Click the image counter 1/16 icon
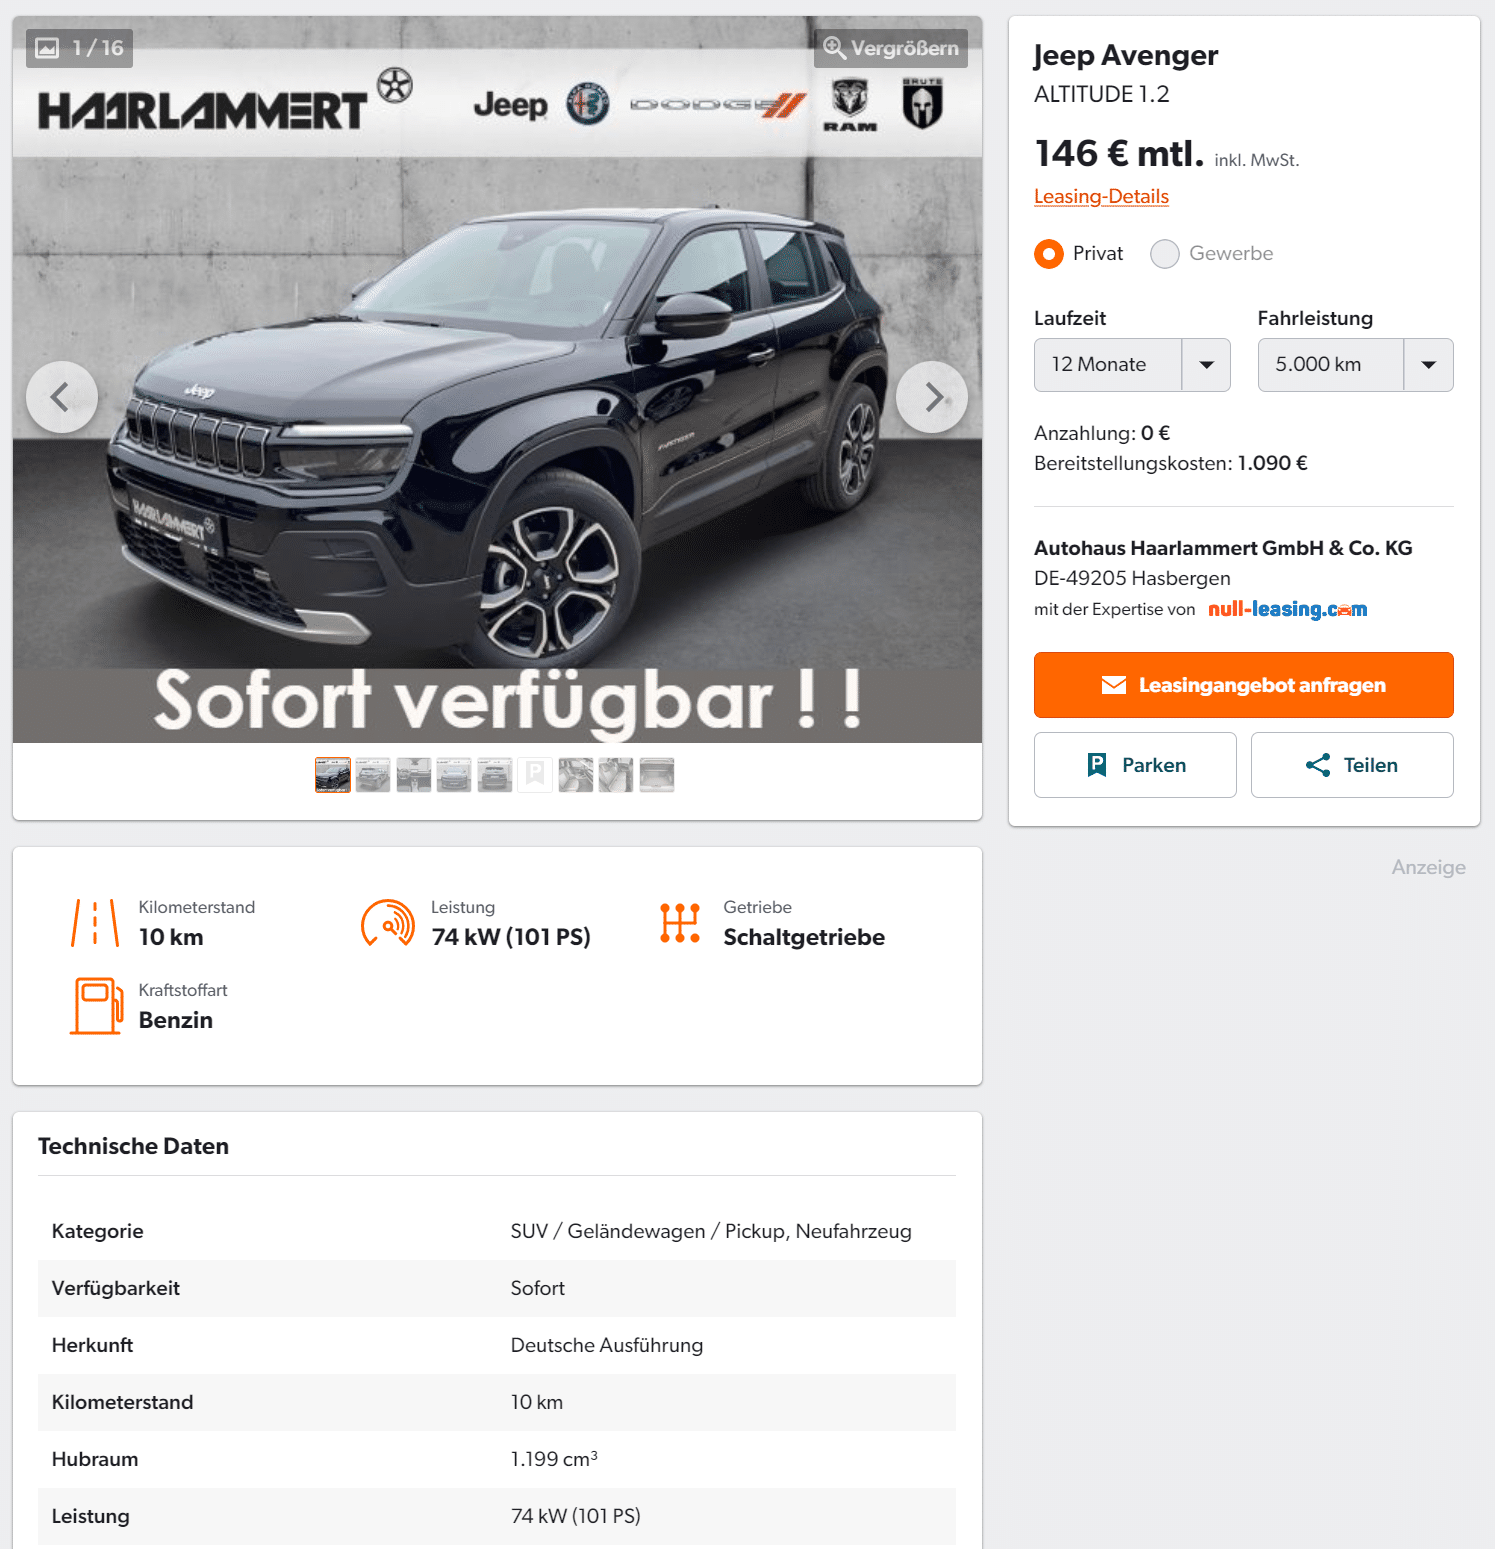The height and width of the screenshot is (1549, 1495). pyautogui.click(x=47, y=48)
